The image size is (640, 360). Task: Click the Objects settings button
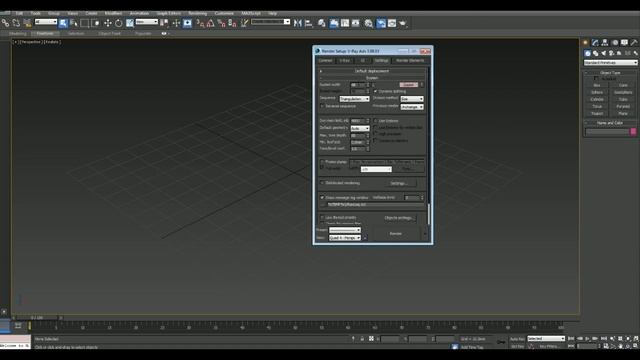tap(399, 218)
